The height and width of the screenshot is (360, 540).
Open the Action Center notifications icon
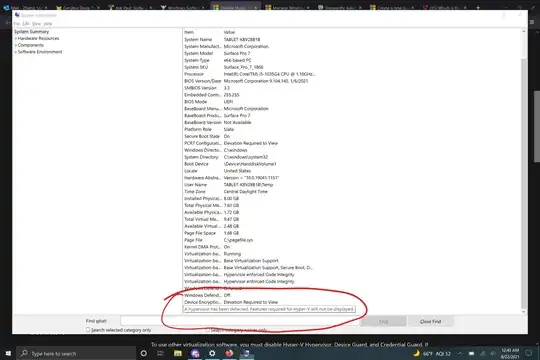point(529,353)
